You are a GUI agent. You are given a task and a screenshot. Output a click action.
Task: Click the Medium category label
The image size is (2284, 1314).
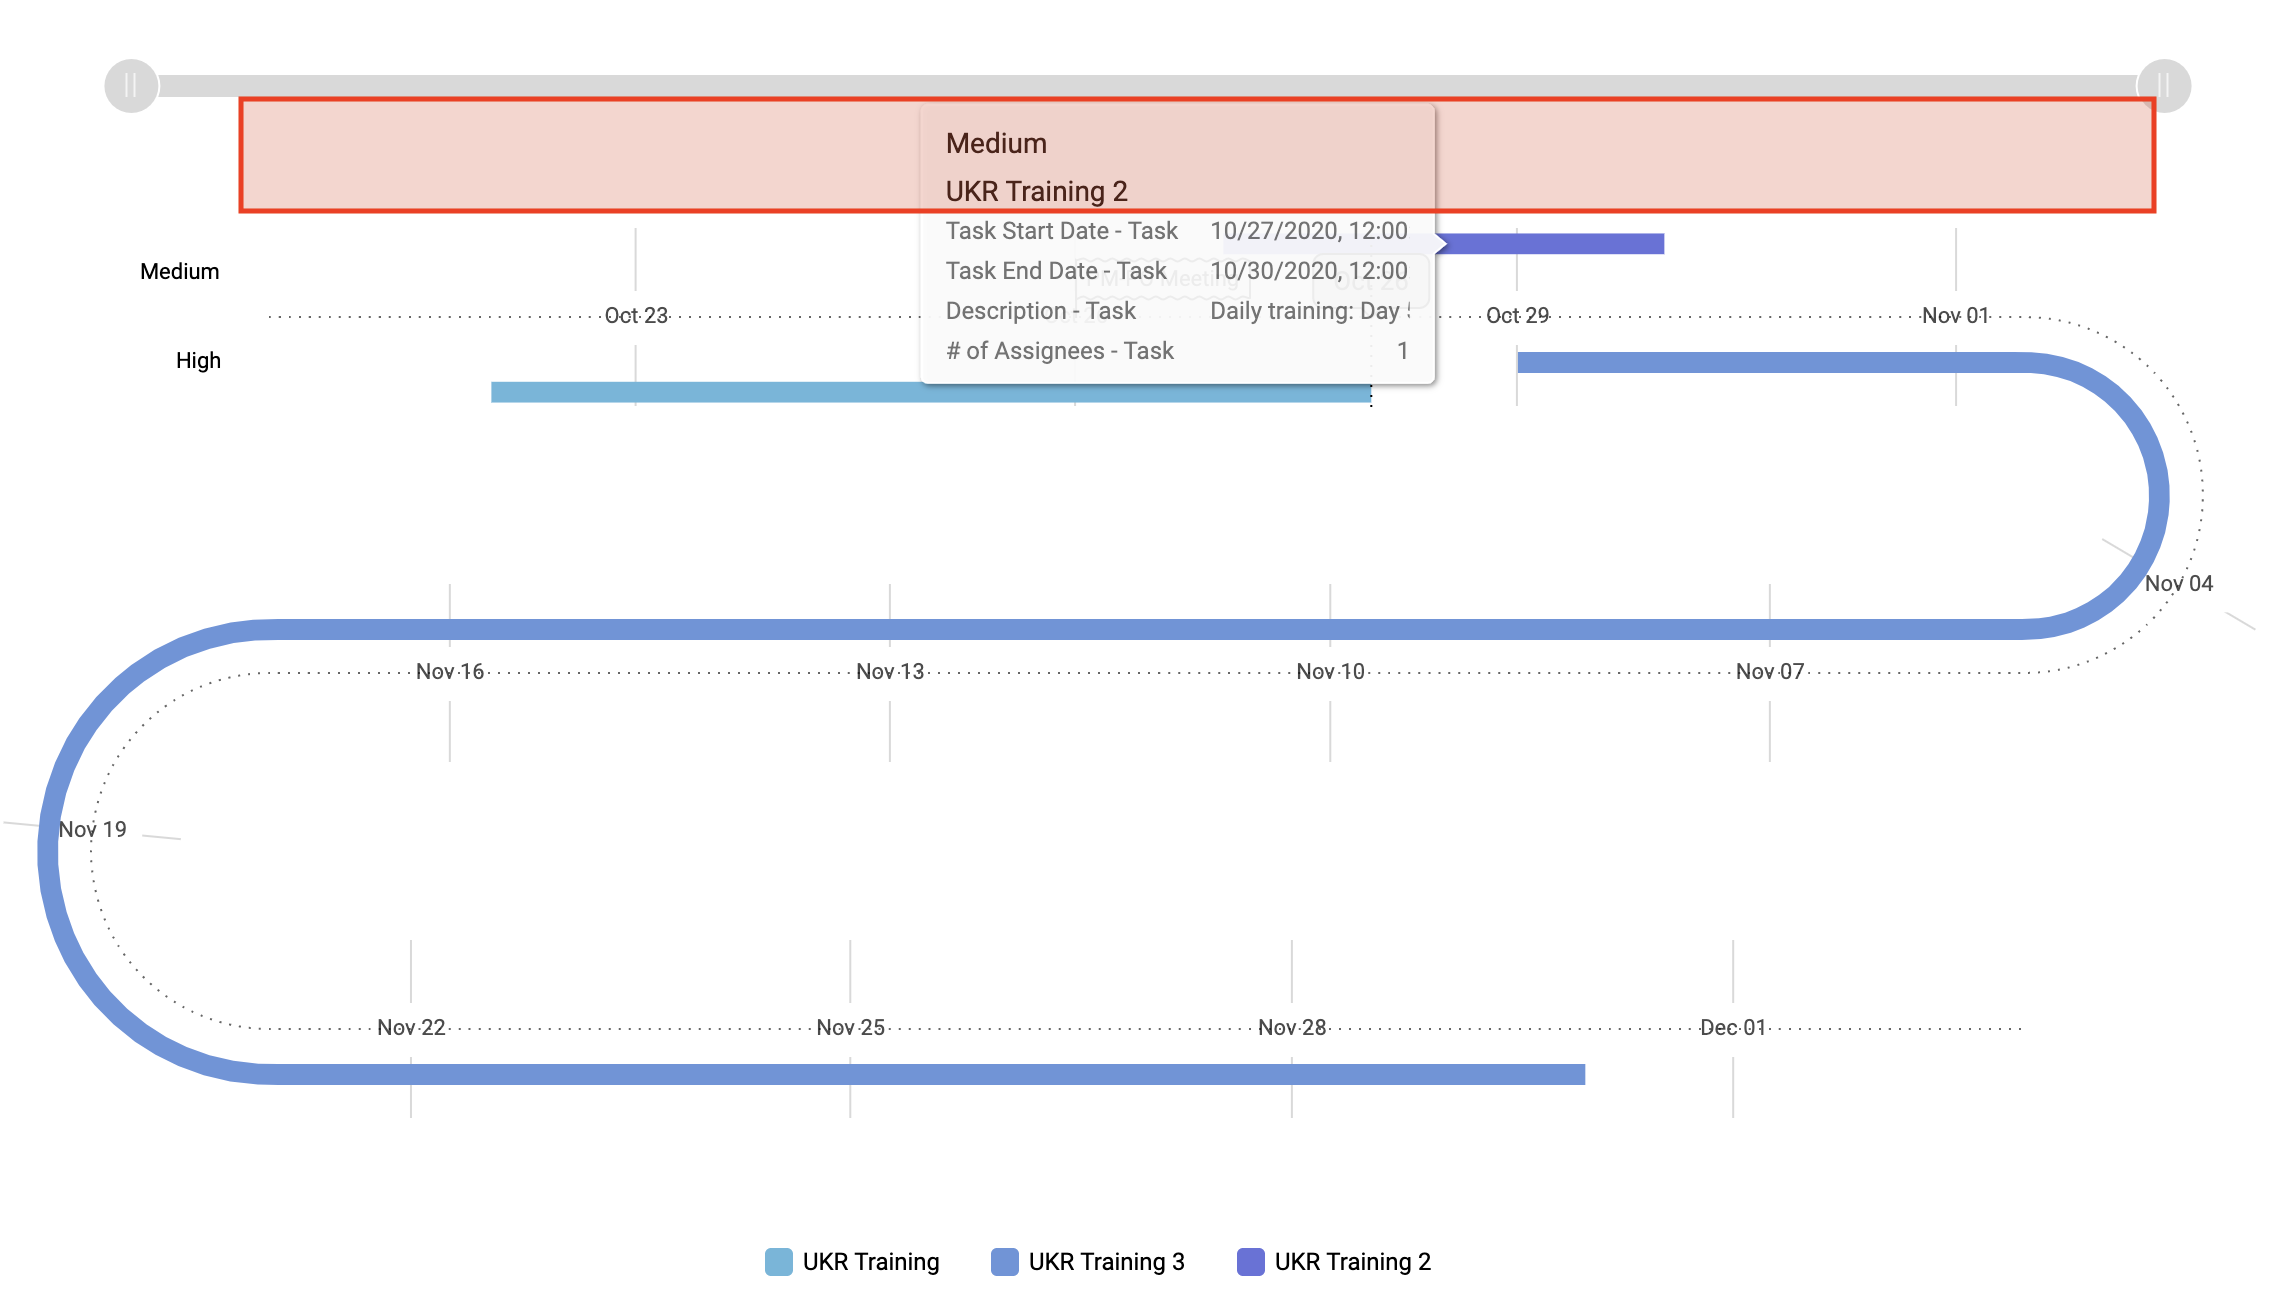click(x=178, y=271)
